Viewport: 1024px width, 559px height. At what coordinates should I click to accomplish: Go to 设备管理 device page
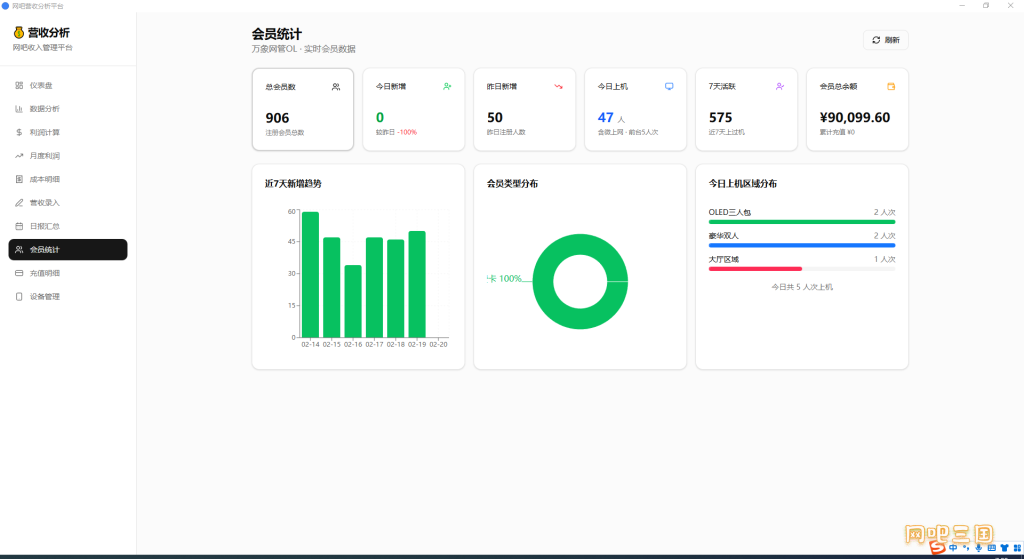click(68, 296)
